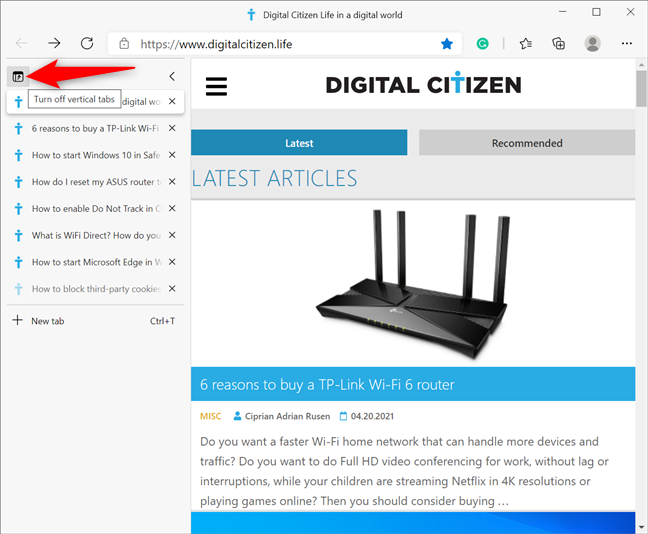Collapse the vertical tabs pane chevron
Screen dimensions: 648x534
coord(172,76)
